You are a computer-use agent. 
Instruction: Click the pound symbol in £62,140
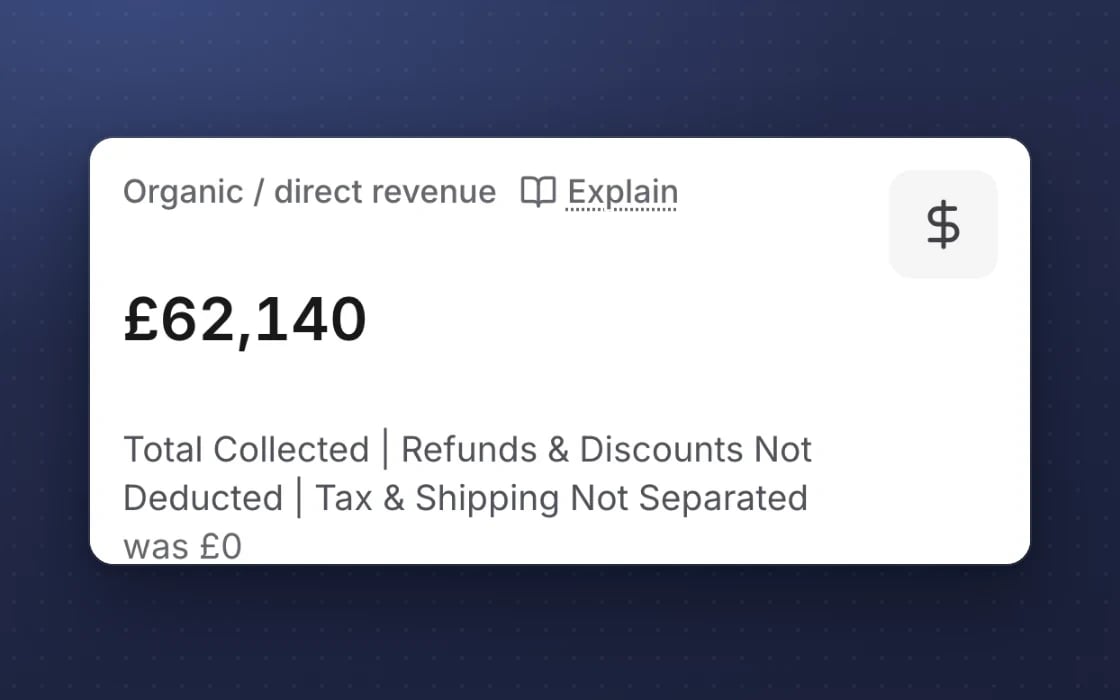140,320
